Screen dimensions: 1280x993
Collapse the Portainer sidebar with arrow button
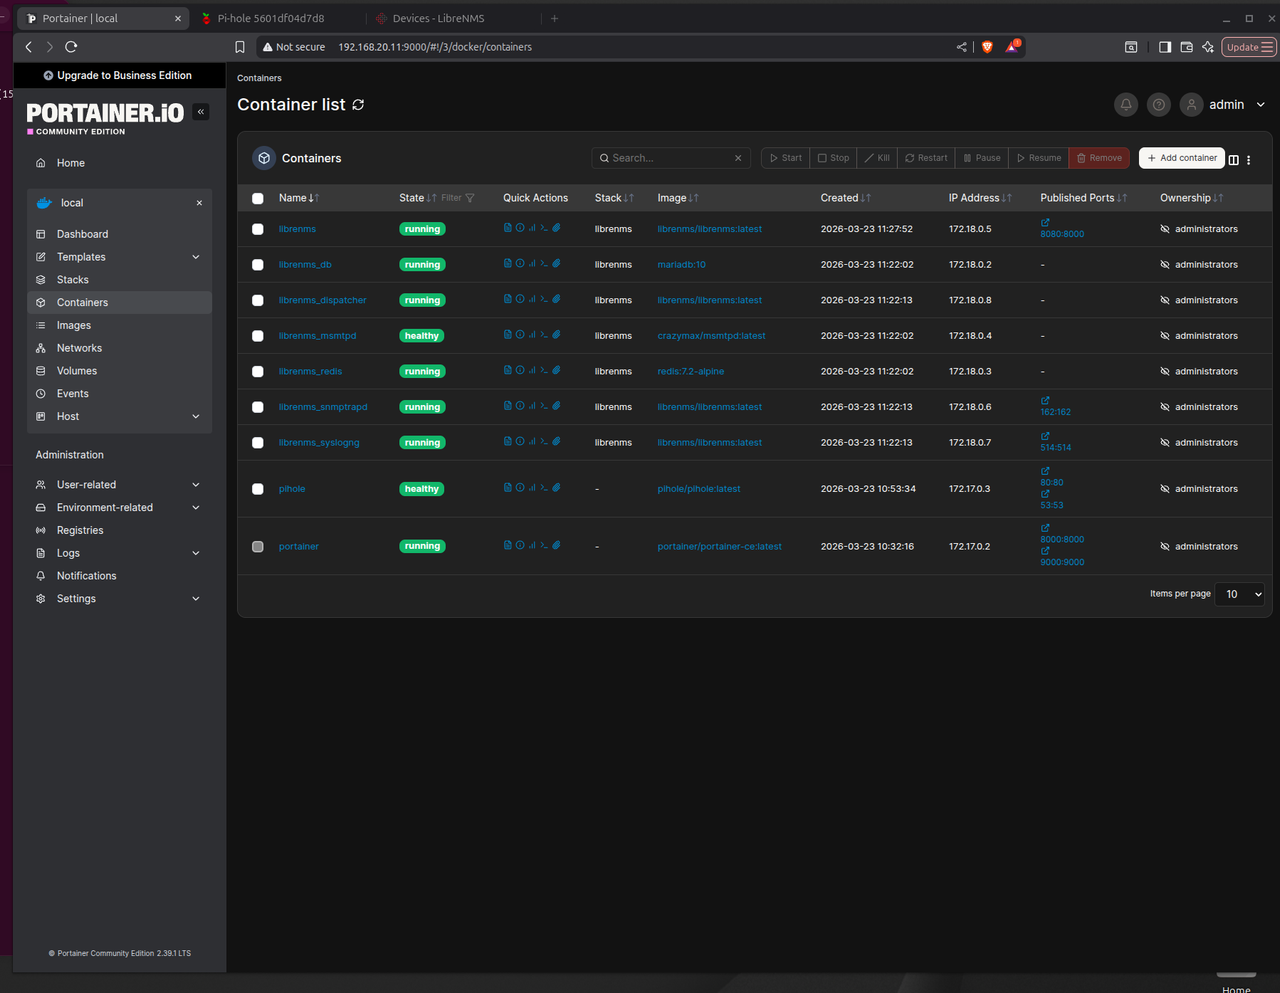point(201,112)
